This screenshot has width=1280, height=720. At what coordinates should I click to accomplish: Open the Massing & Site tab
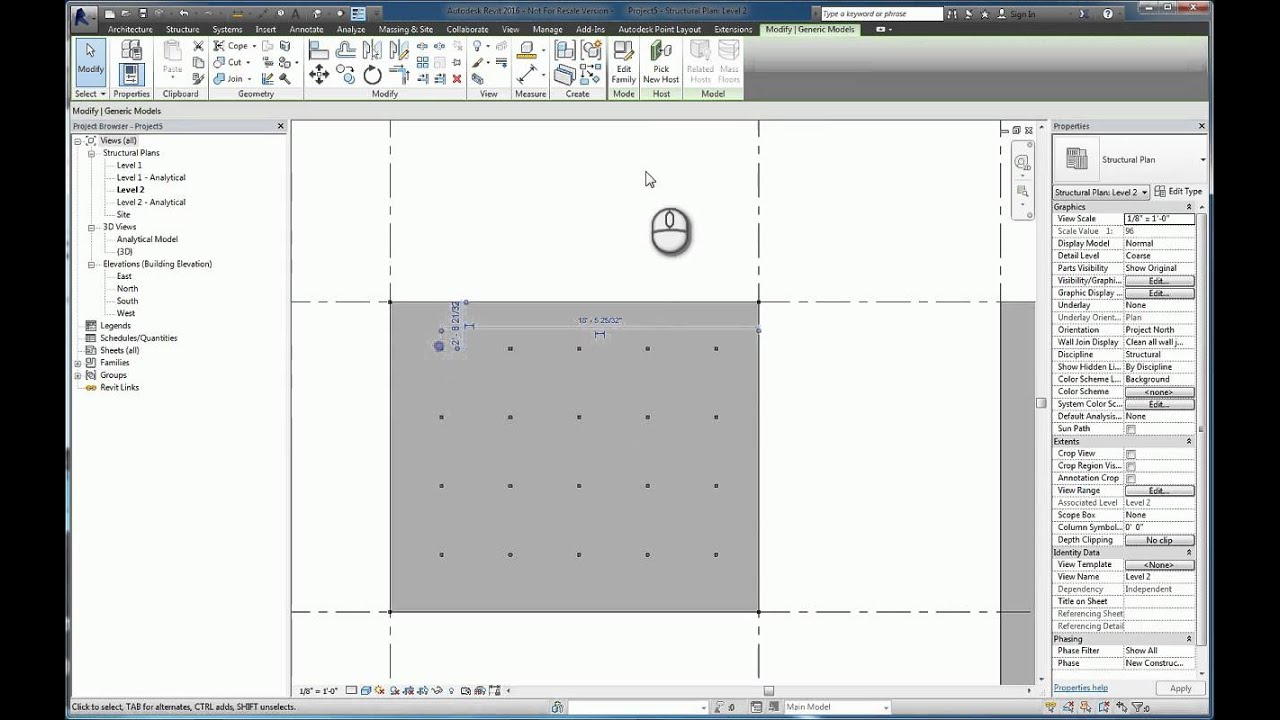[x=406, y=29]
